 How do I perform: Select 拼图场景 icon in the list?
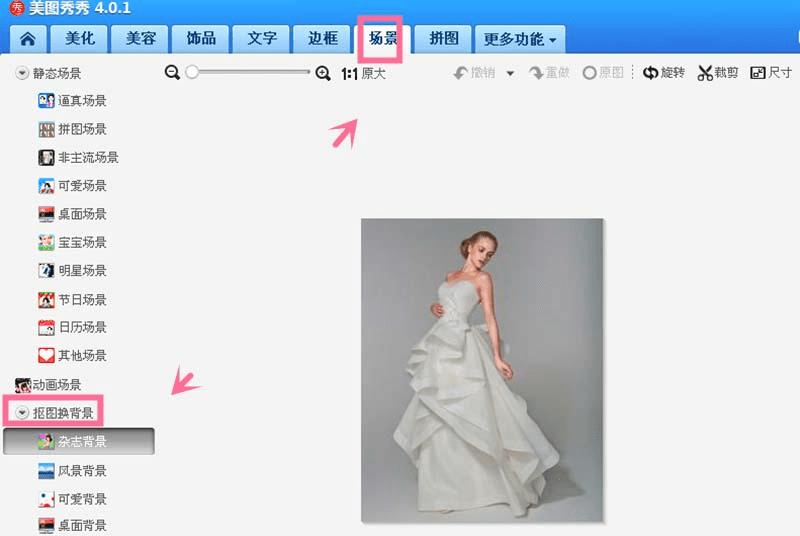click(46, 129)
